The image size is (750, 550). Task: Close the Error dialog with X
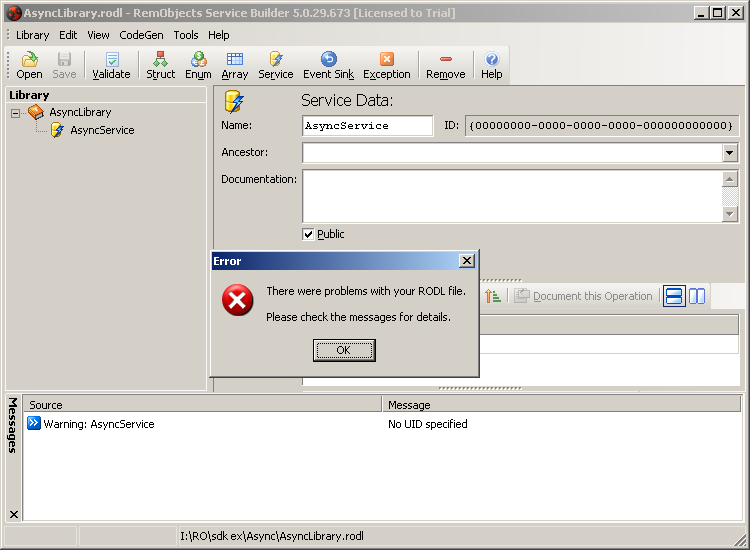pyautogui.click(x=466, y=261)
